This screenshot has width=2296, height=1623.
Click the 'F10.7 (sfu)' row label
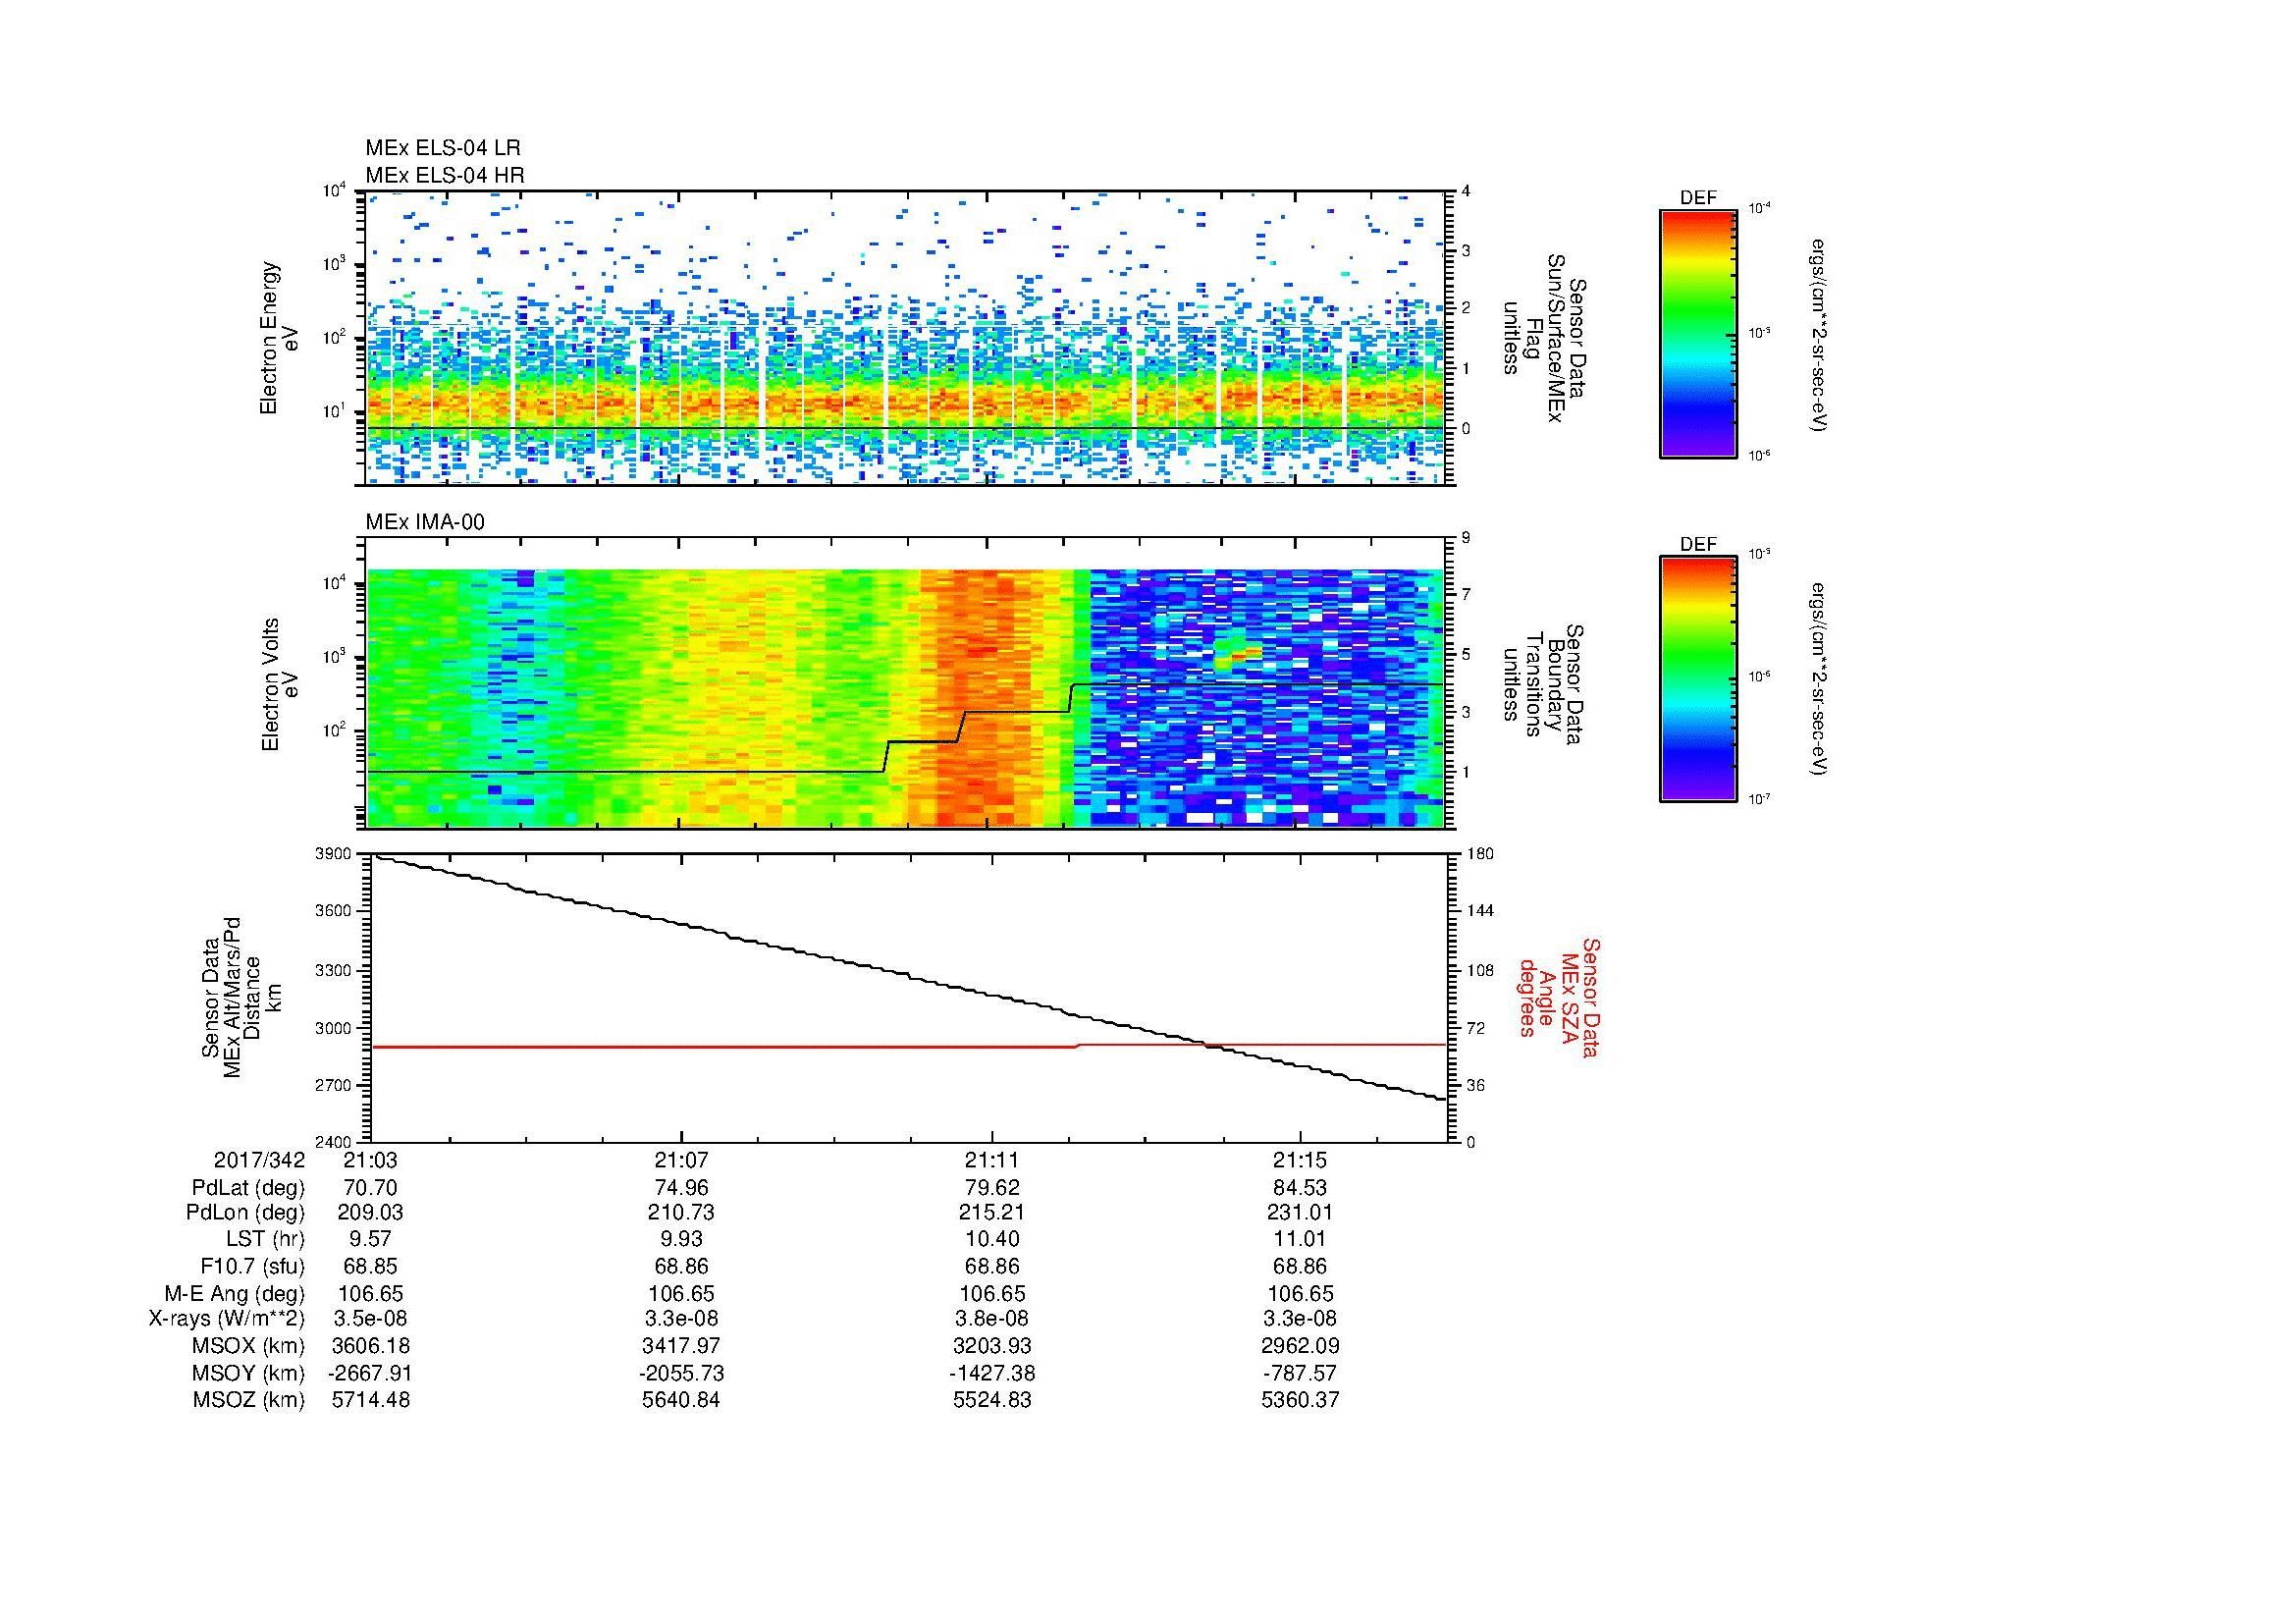coord(252,1266)
